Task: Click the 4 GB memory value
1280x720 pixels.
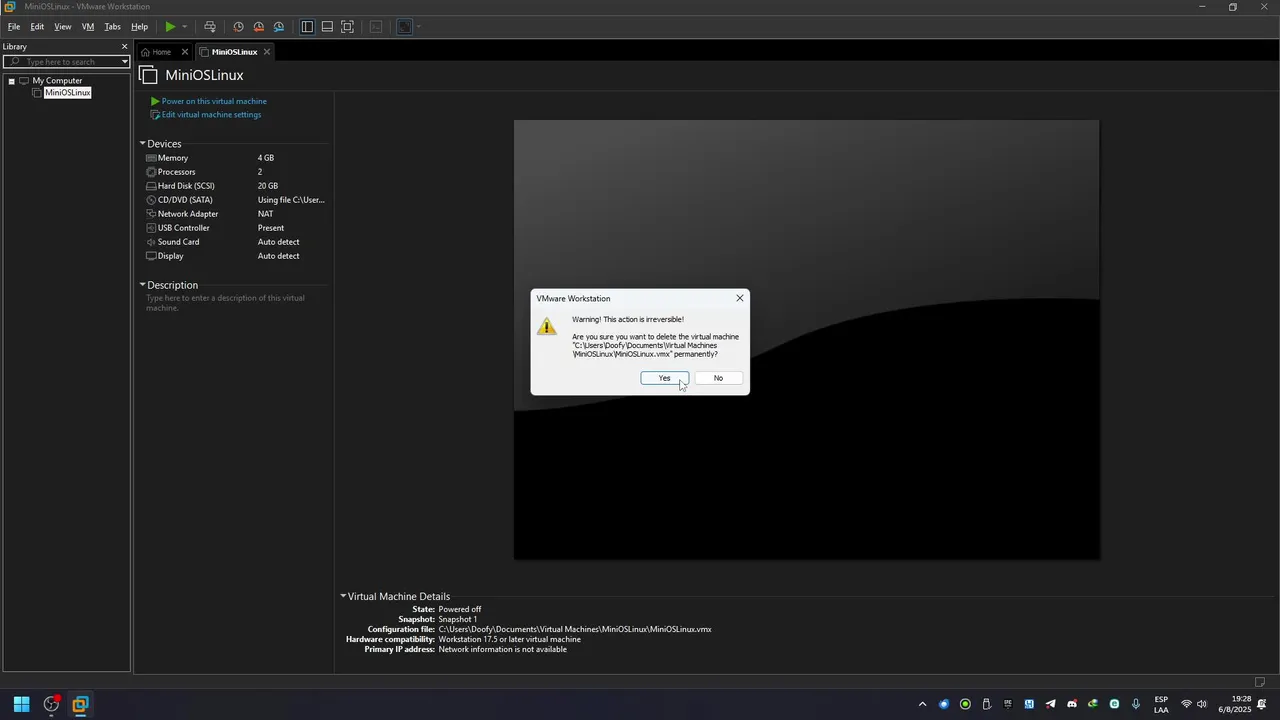Action: tap(266, 158)
